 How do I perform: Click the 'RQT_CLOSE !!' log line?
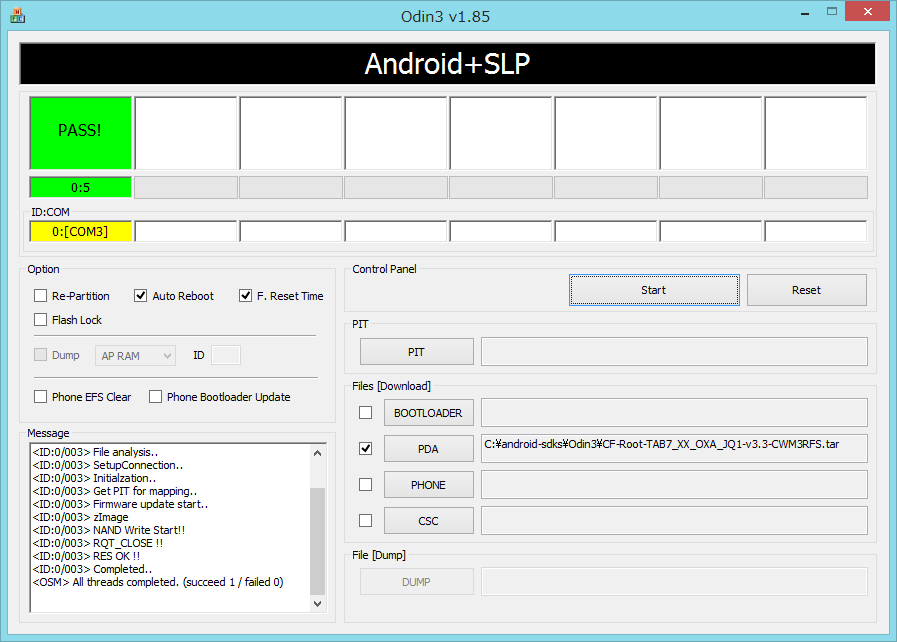pyautogui.click(x=98, y=543)
